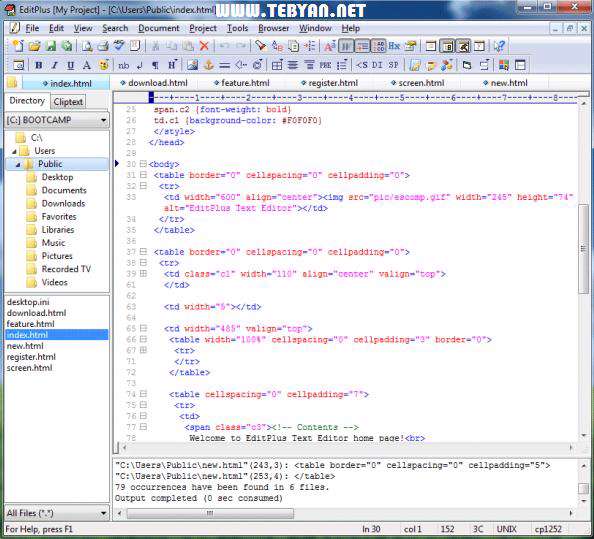Click the Set Font icon
The image size is (594, 539).
tap(330, 46)
